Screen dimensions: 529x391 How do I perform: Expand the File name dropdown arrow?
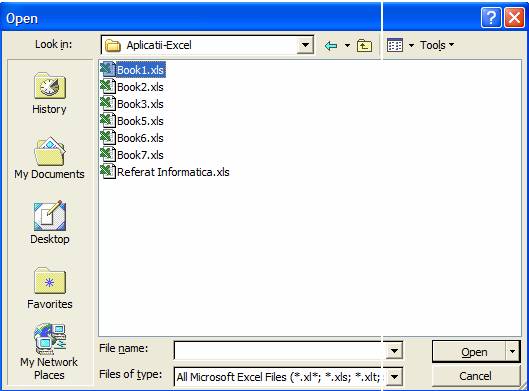click(394, 351)
